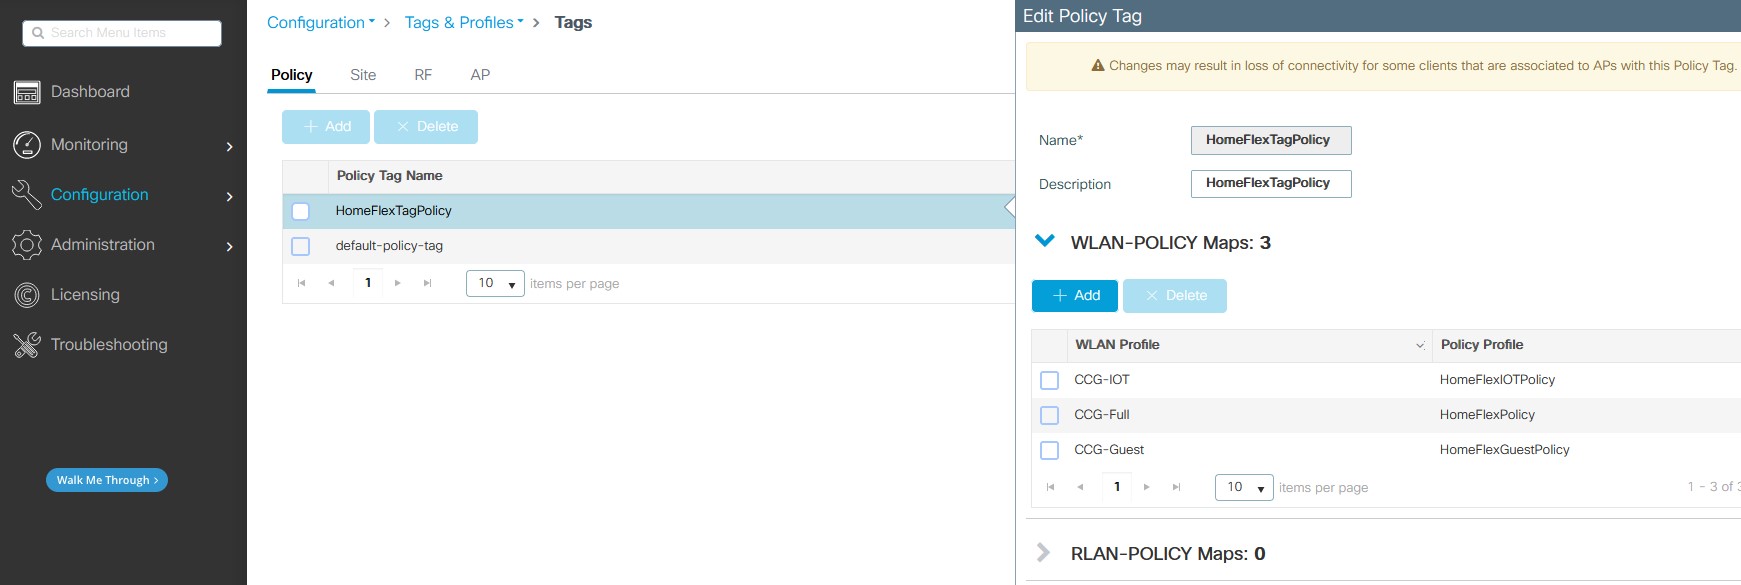
Task: Click CCG-Guest WLAN profile cell
Action: [1109, 450]
